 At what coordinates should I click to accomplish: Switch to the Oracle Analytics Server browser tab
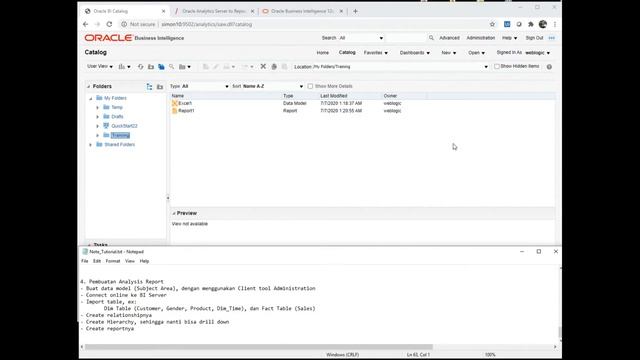(x=213, y=11)
